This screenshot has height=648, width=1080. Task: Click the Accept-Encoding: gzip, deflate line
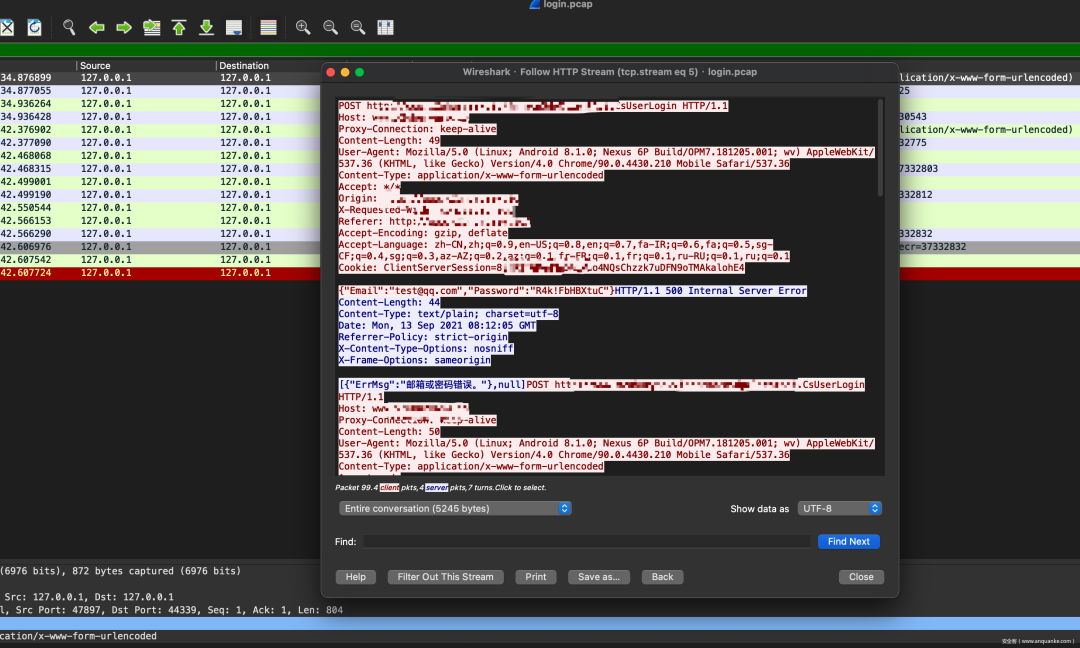point(423,233)
